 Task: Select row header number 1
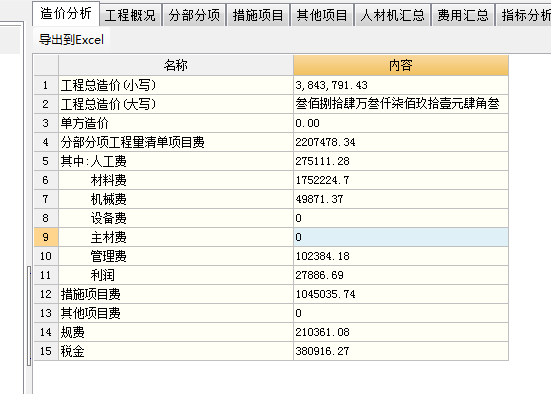[46, 85]
